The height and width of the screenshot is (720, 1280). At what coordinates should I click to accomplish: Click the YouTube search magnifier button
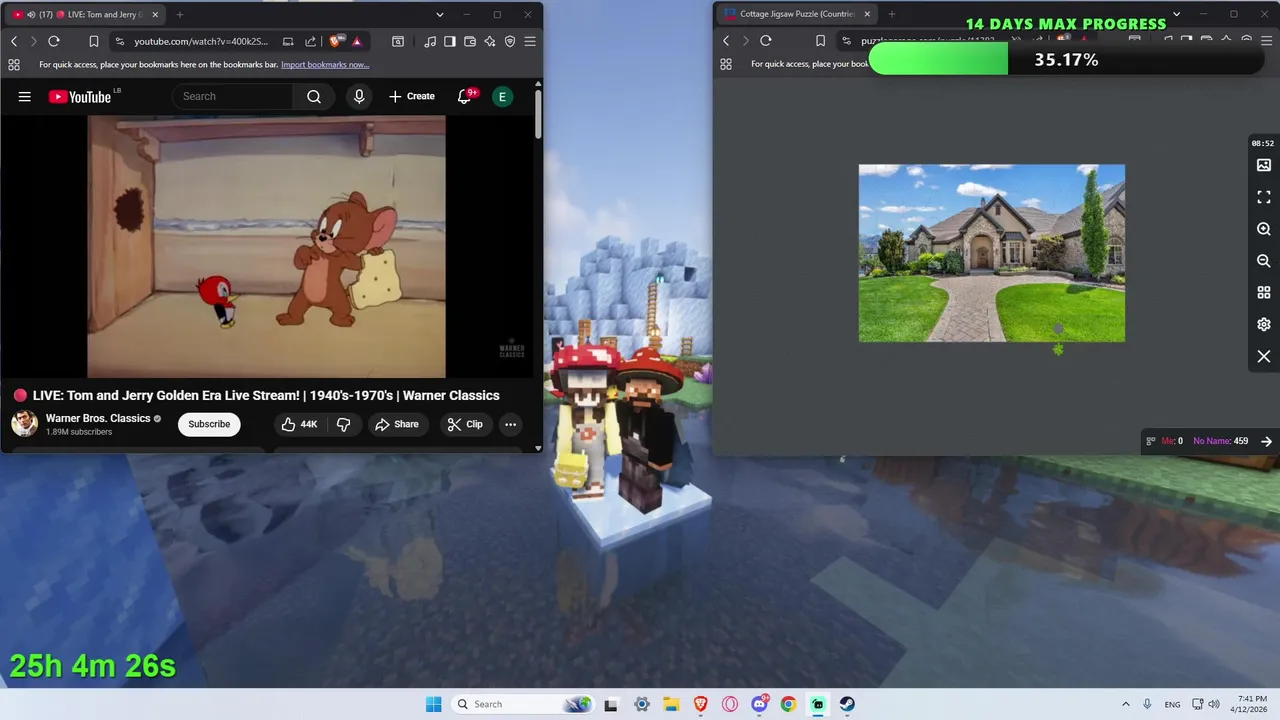[x=314, y=96]
